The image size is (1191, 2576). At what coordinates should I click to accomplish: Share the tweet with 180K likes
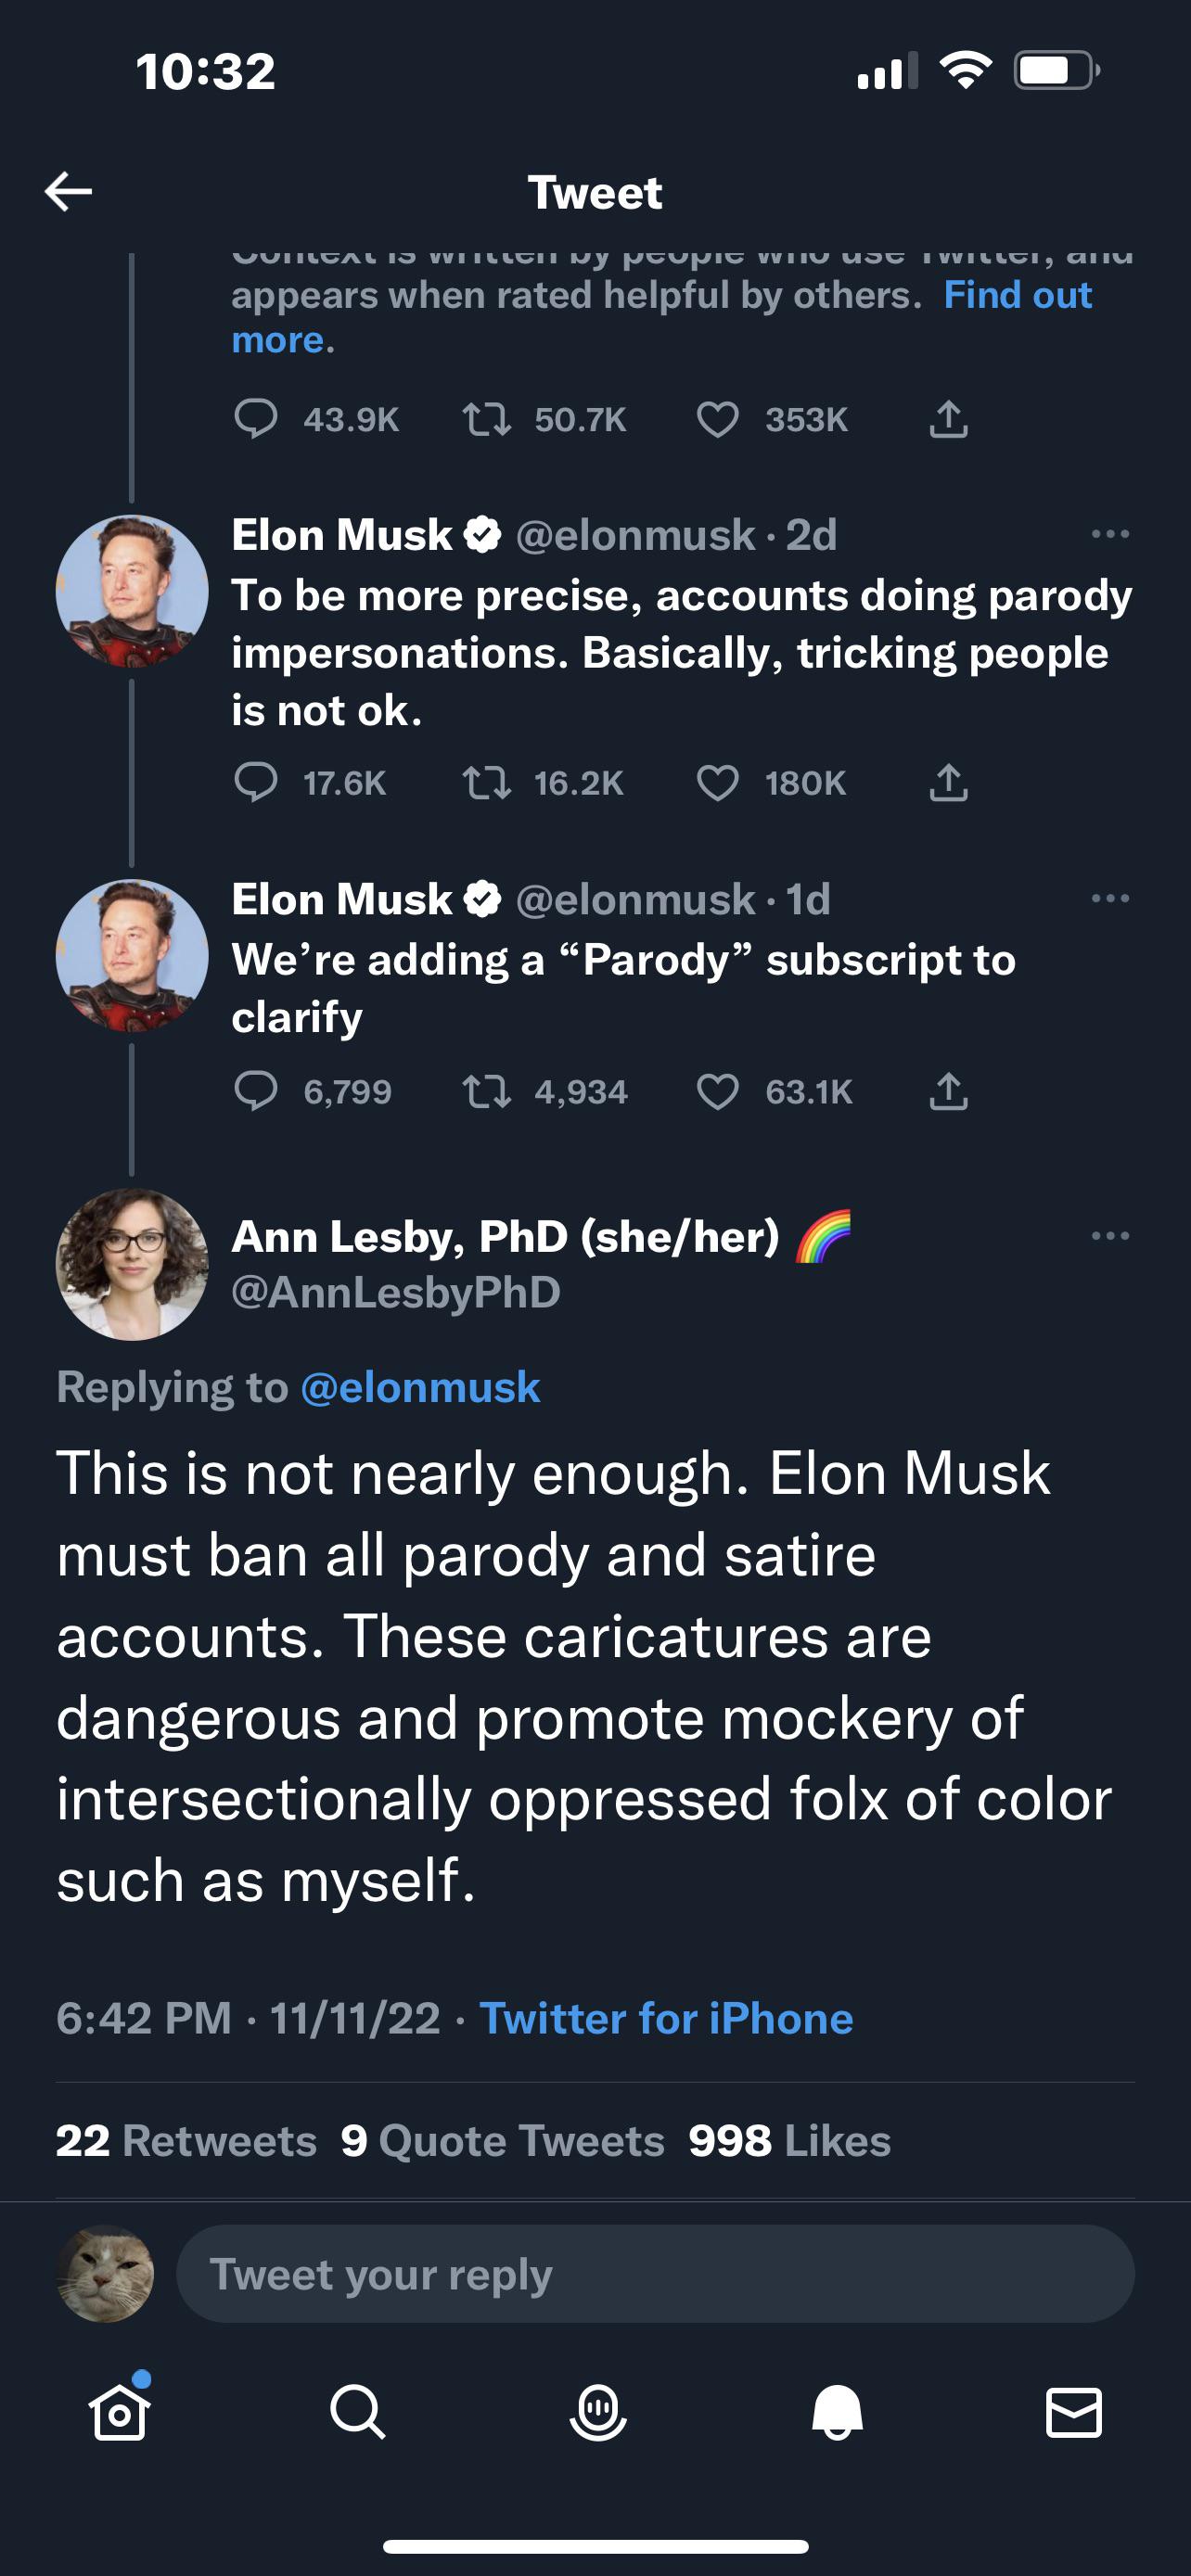pyautogui.click(x=948, y=783)
